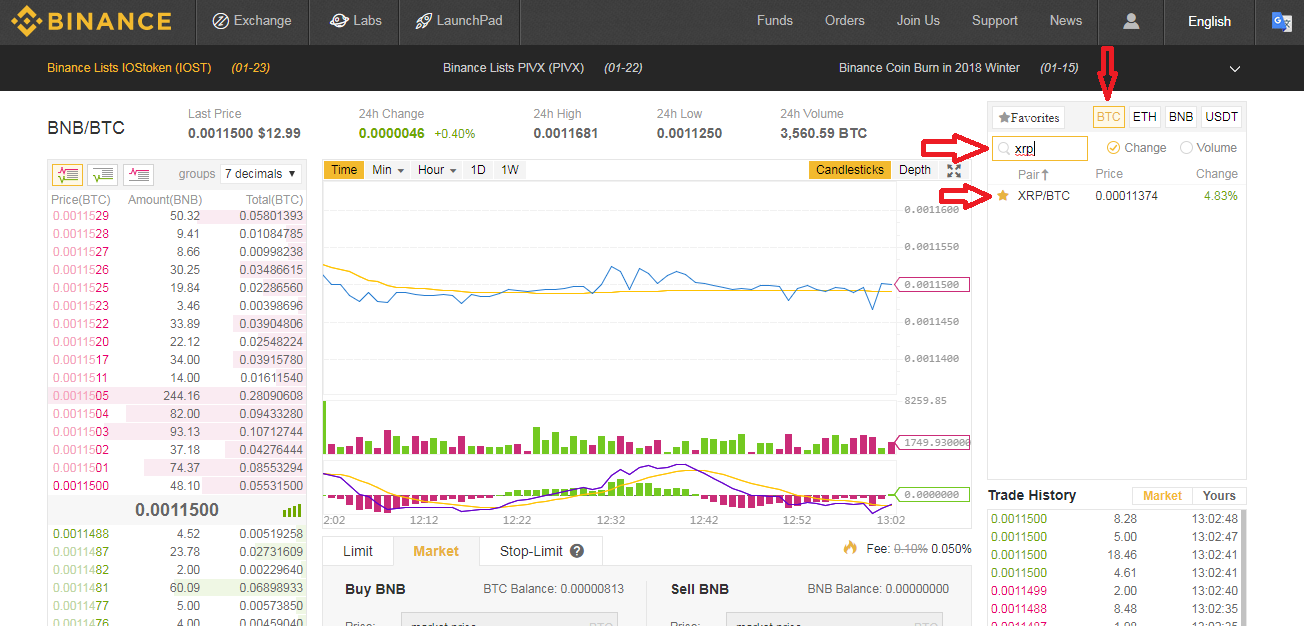Click the search magnifier icon
This screenshot has height=626, width=1304.
click(x=1004, y=149)
